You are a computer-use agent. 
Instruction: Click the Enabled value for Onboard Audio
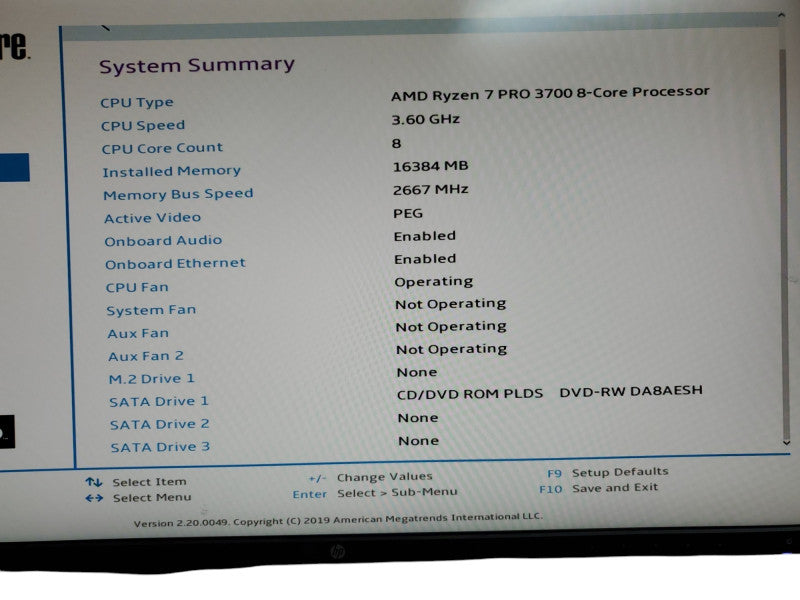(x=425, y=236)
